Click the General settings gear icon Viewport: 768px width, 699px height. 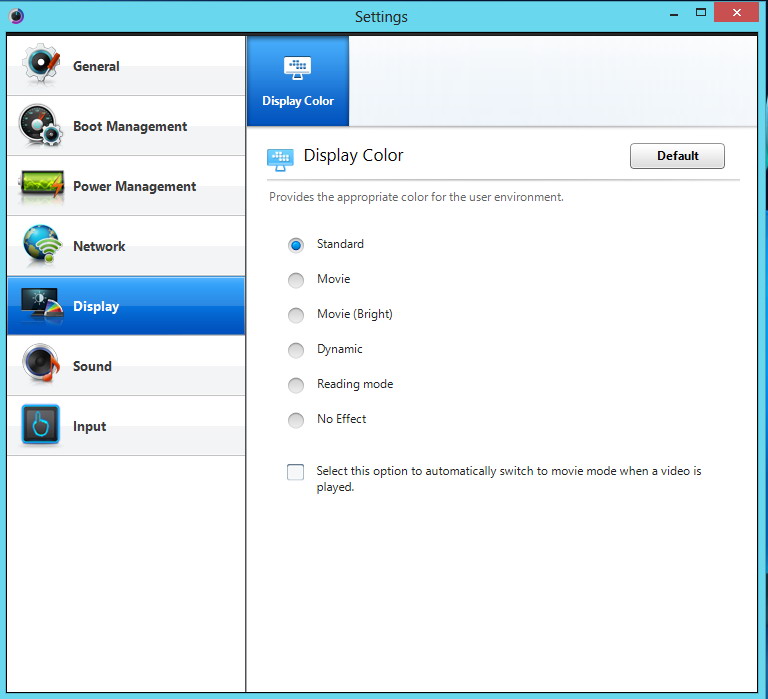pyautogui.click(x=41, y=65)
